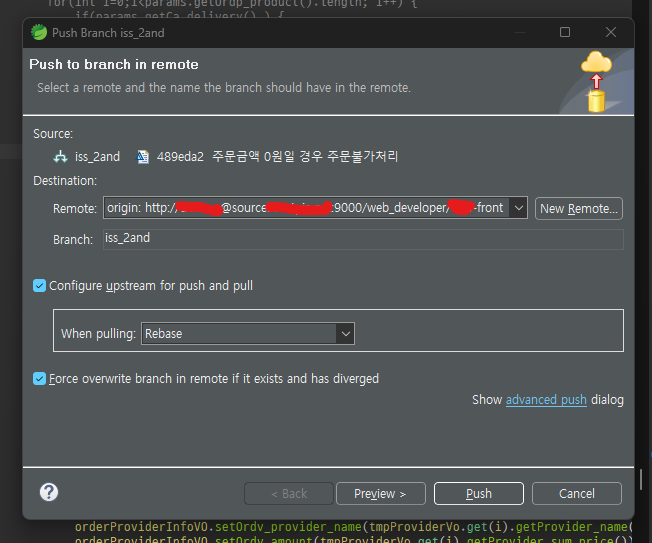The height and width of the screenshot is (543, 652).
Task: Select the Remote origin URL combo box
Action: 315,207
